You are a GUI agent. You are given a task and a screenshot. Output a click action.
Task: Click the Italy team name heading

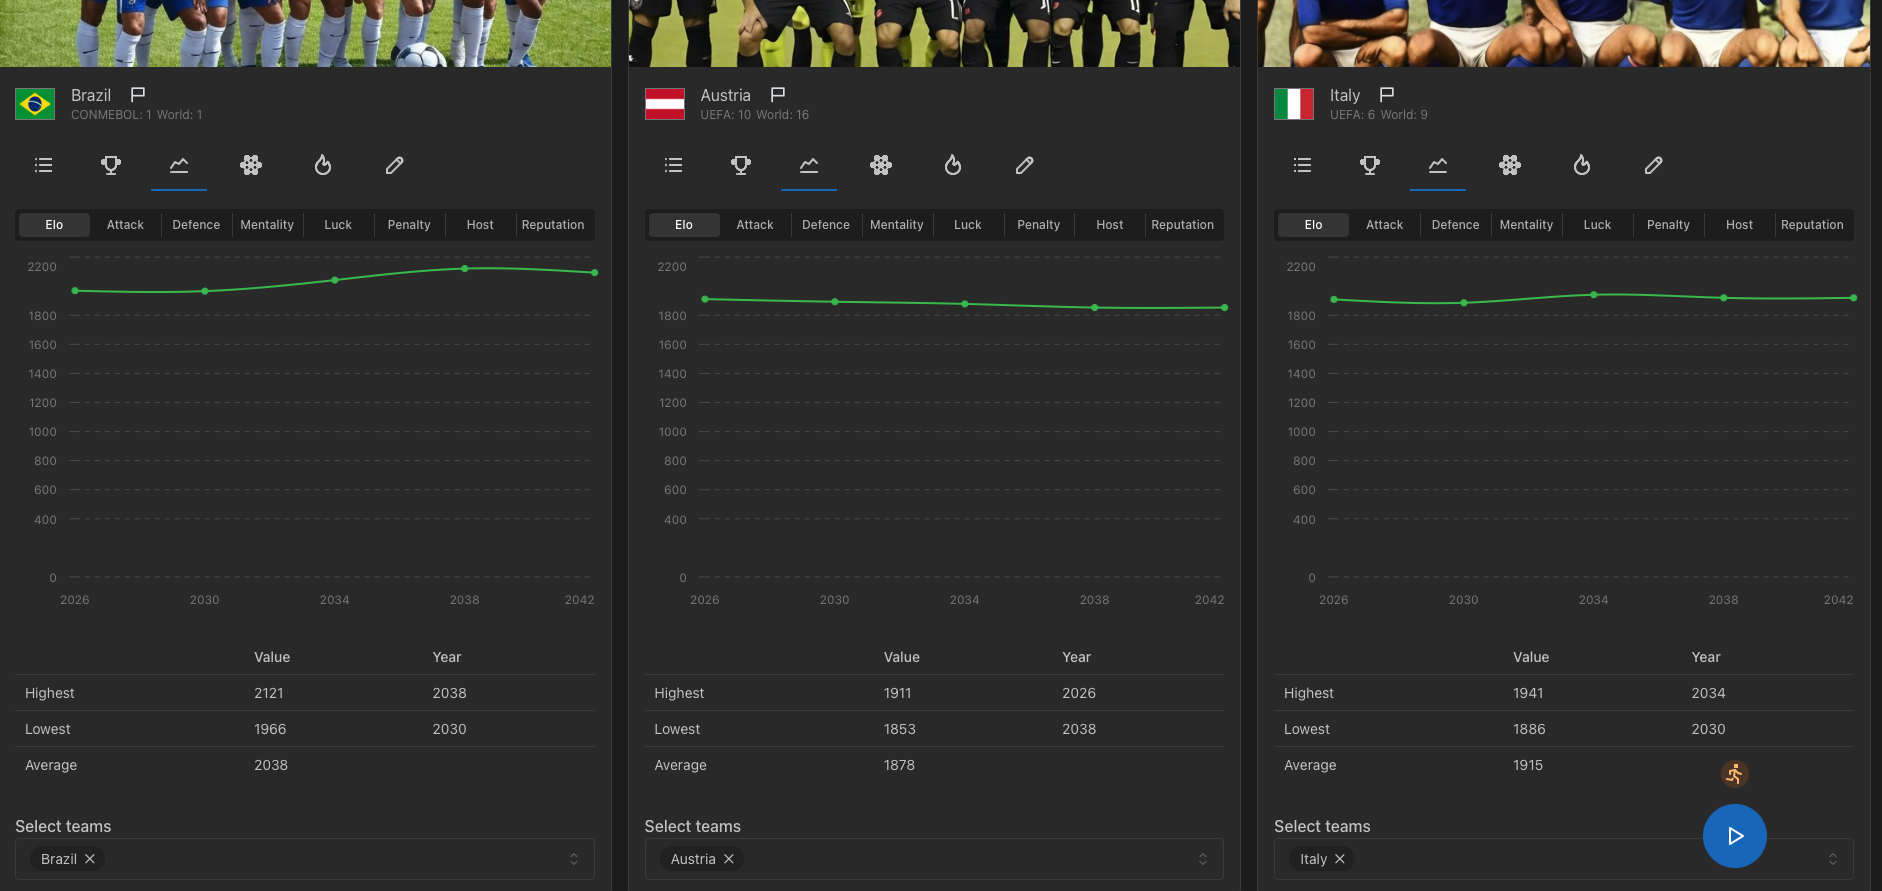[1345, 95]
